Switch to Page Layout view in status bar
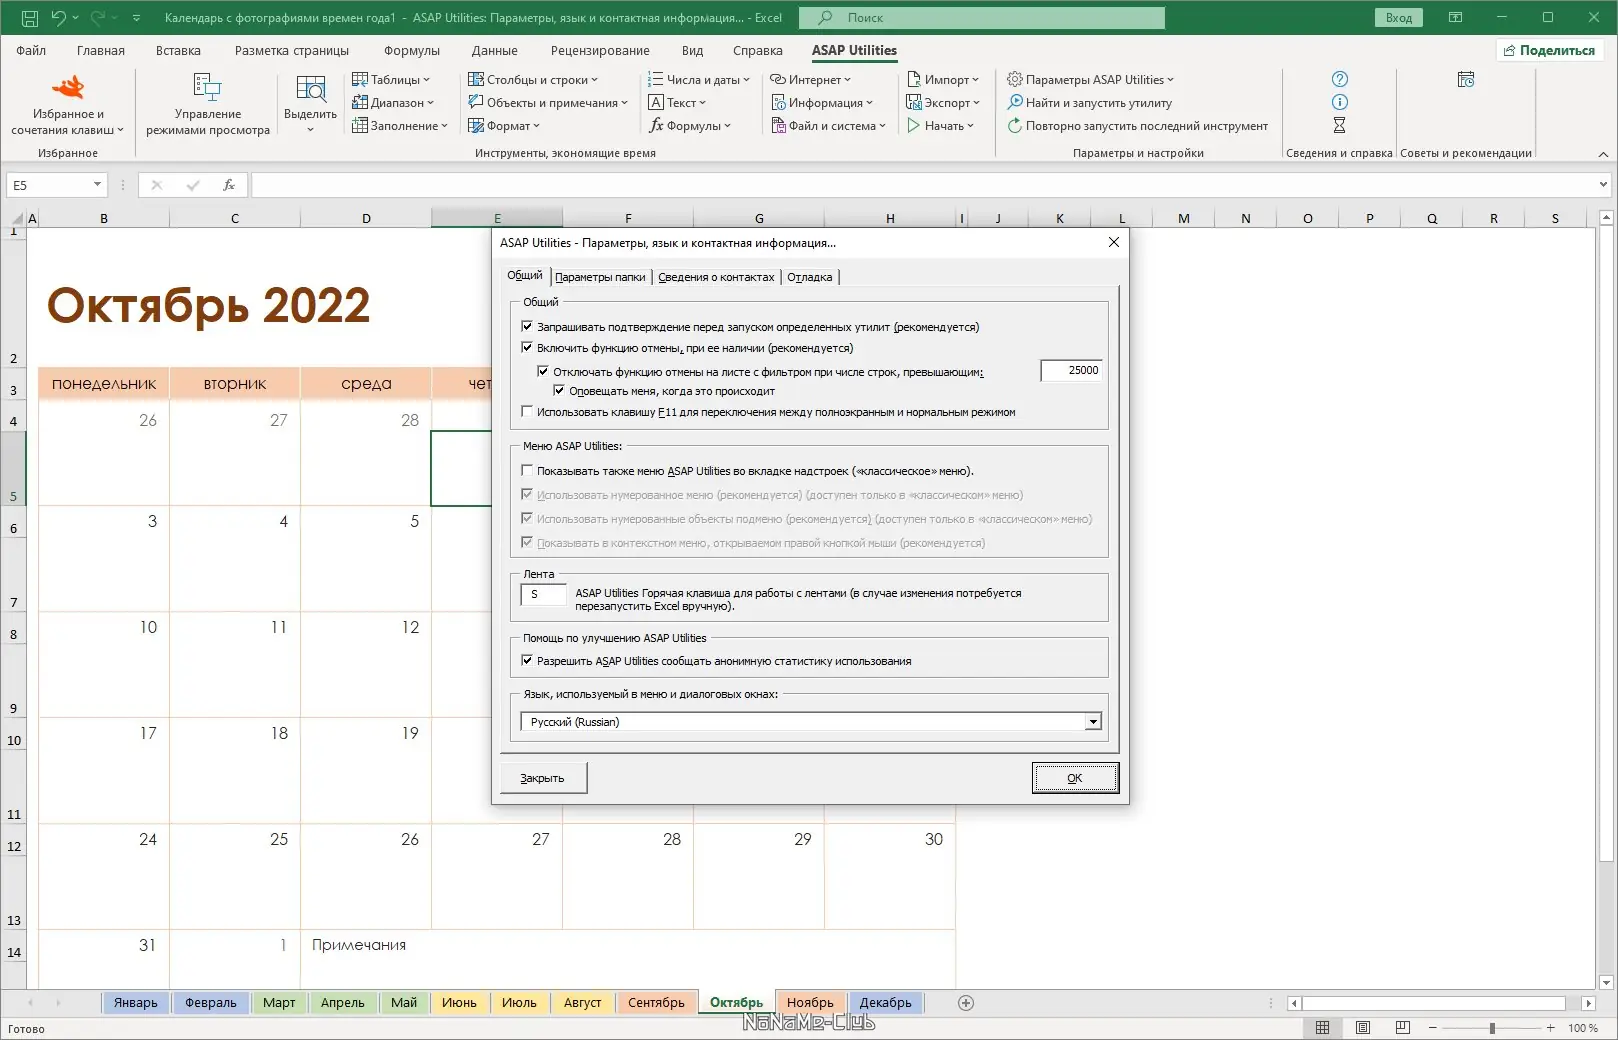The height and width of the screenshot is (1040, 1618). 1362,1028
